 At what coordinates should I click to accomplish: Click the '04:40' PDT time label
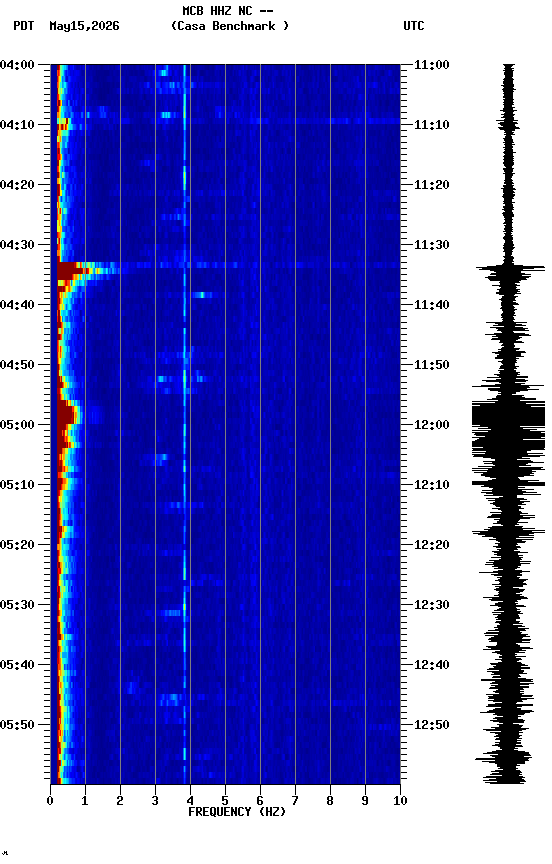click(17, 305)
